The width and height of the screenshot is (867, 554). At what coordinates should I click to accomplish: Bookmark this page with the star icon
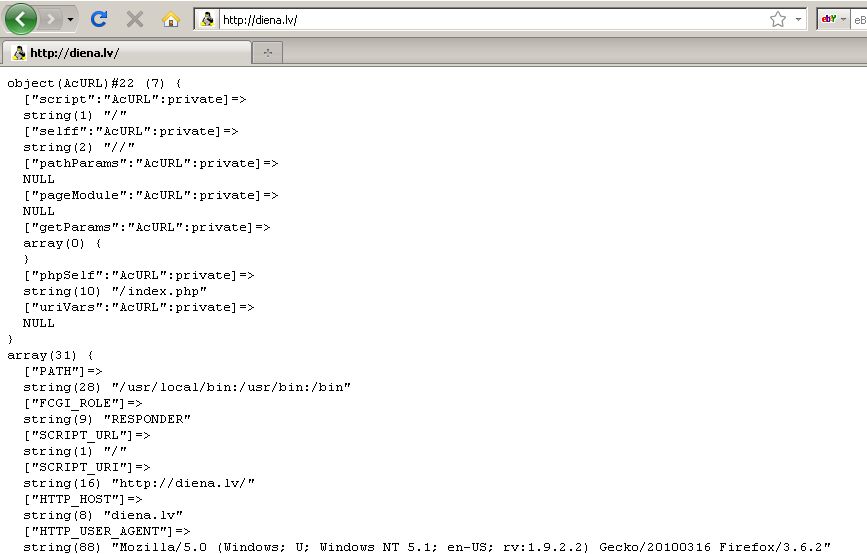coord(778,20)
